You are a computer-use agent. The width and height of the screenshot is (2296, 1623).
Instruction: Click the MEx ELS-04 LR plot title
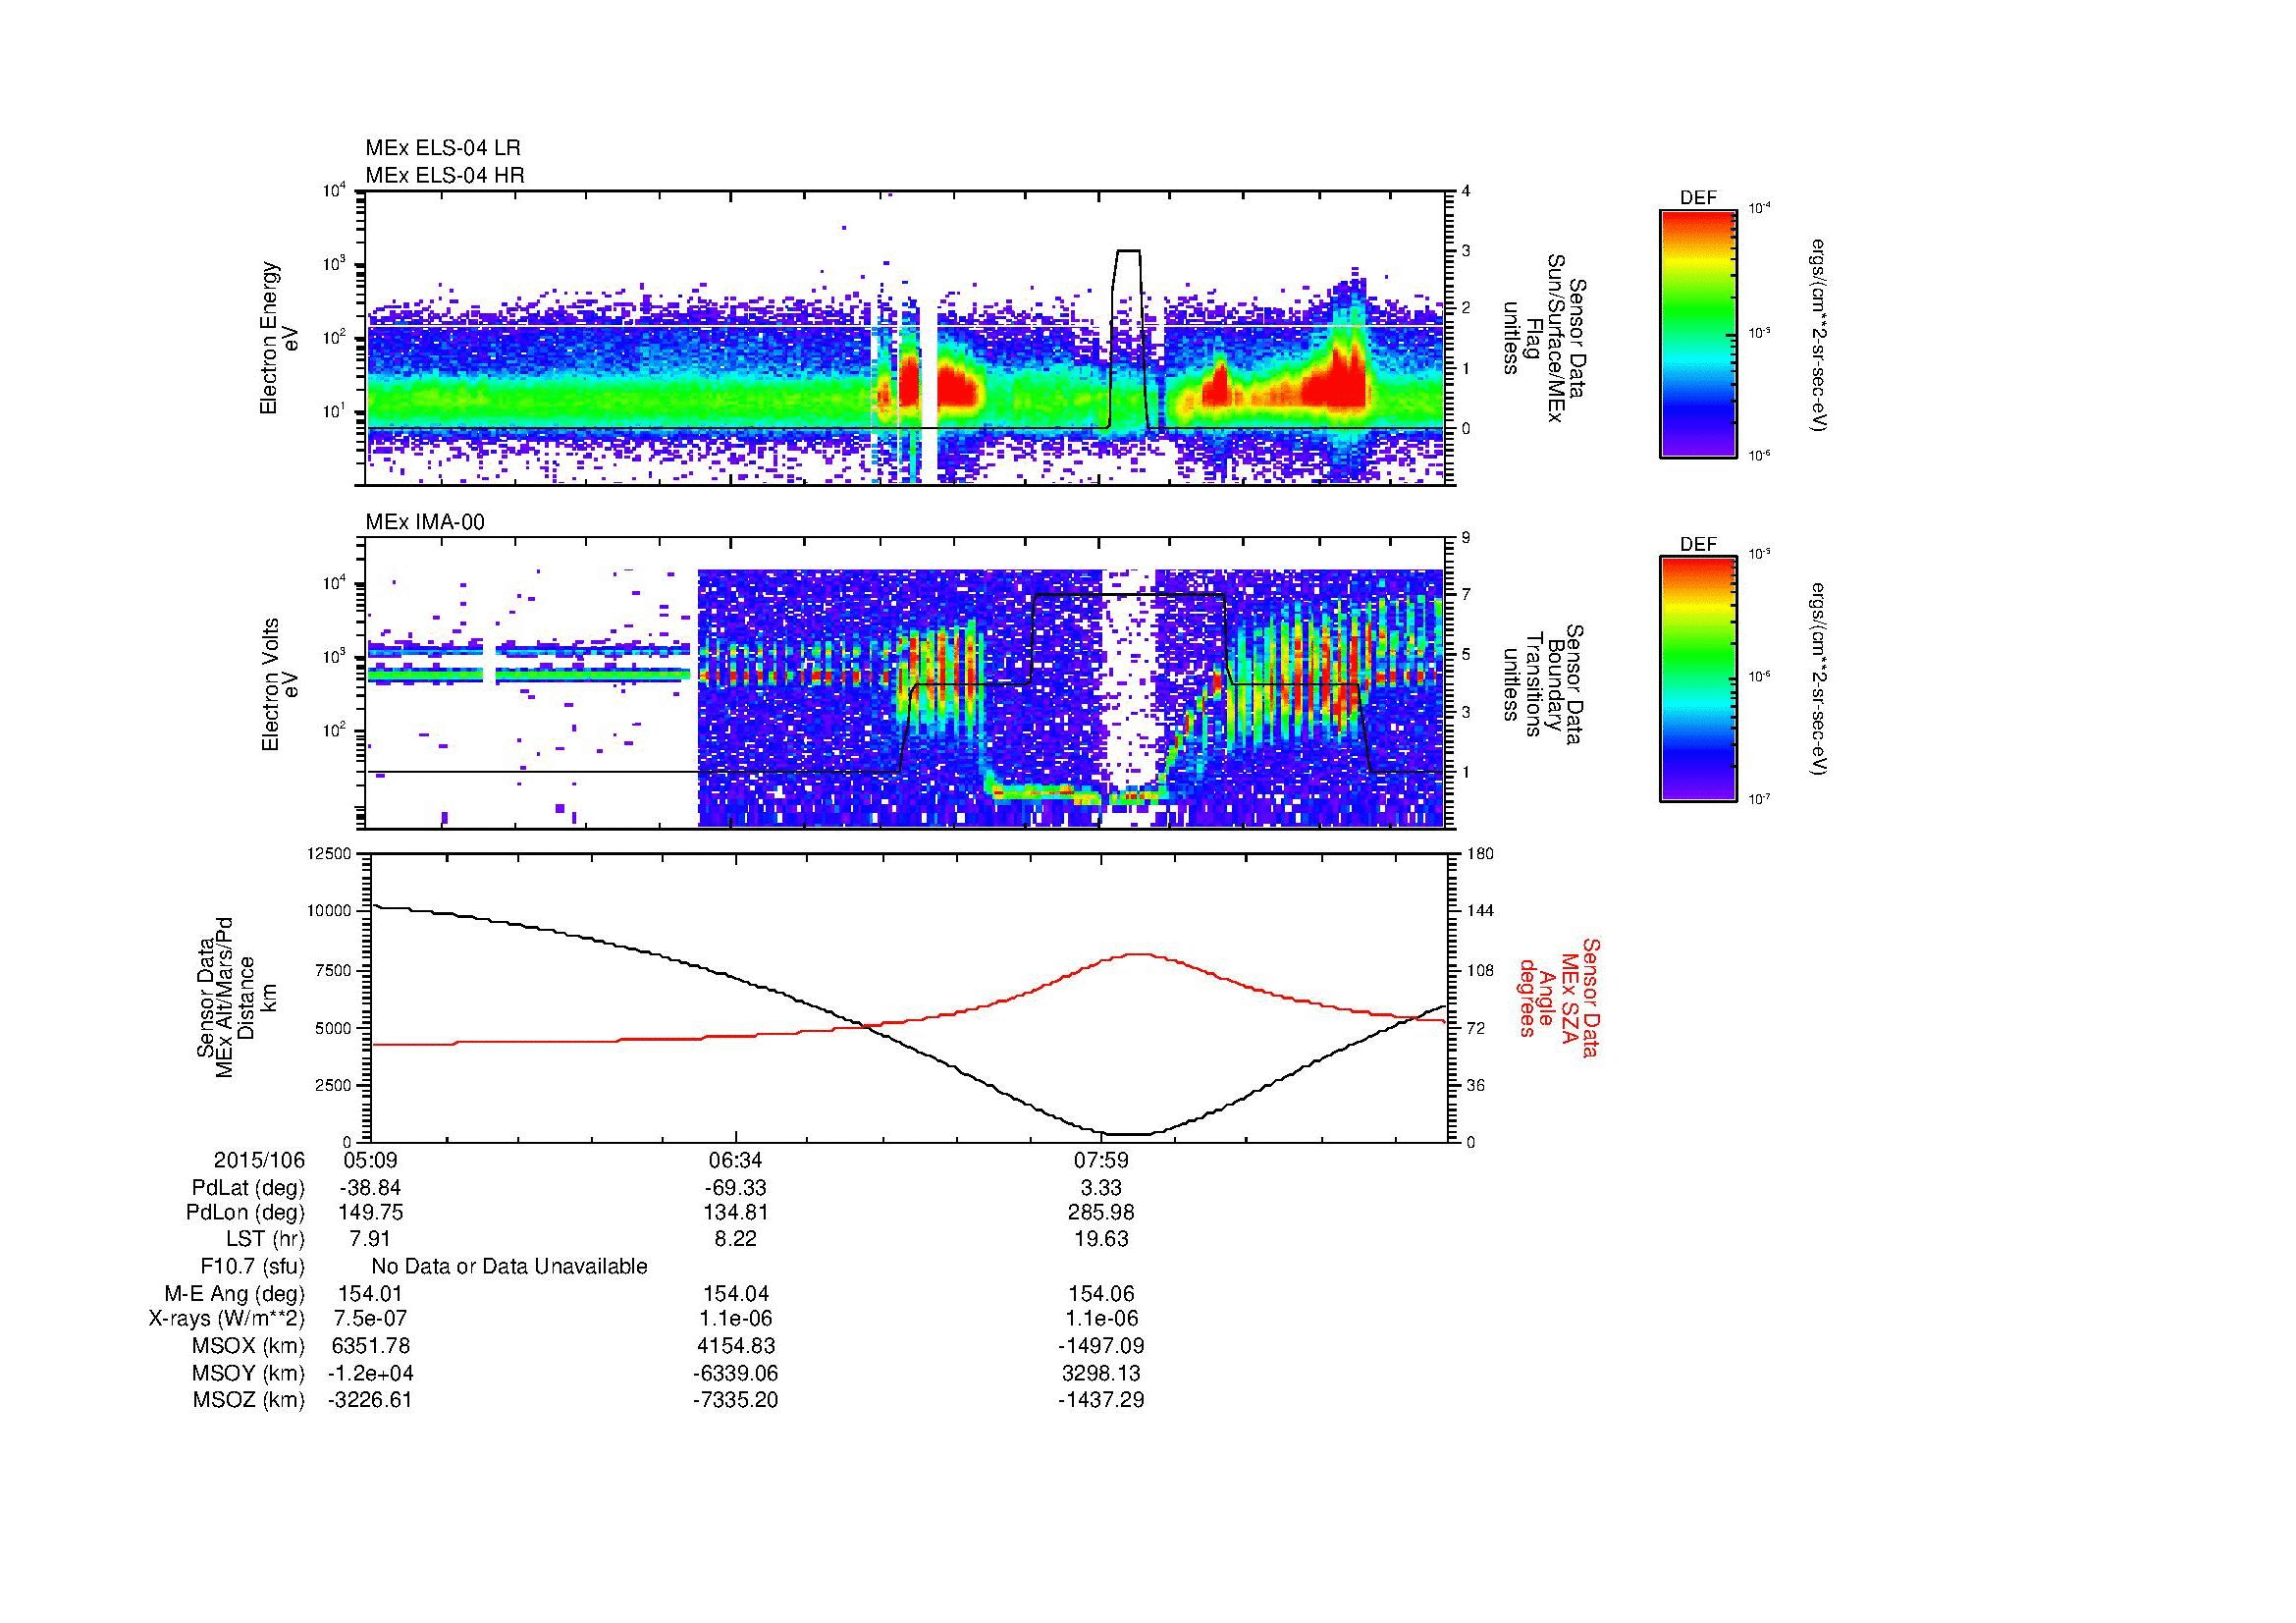coord(442,148)
